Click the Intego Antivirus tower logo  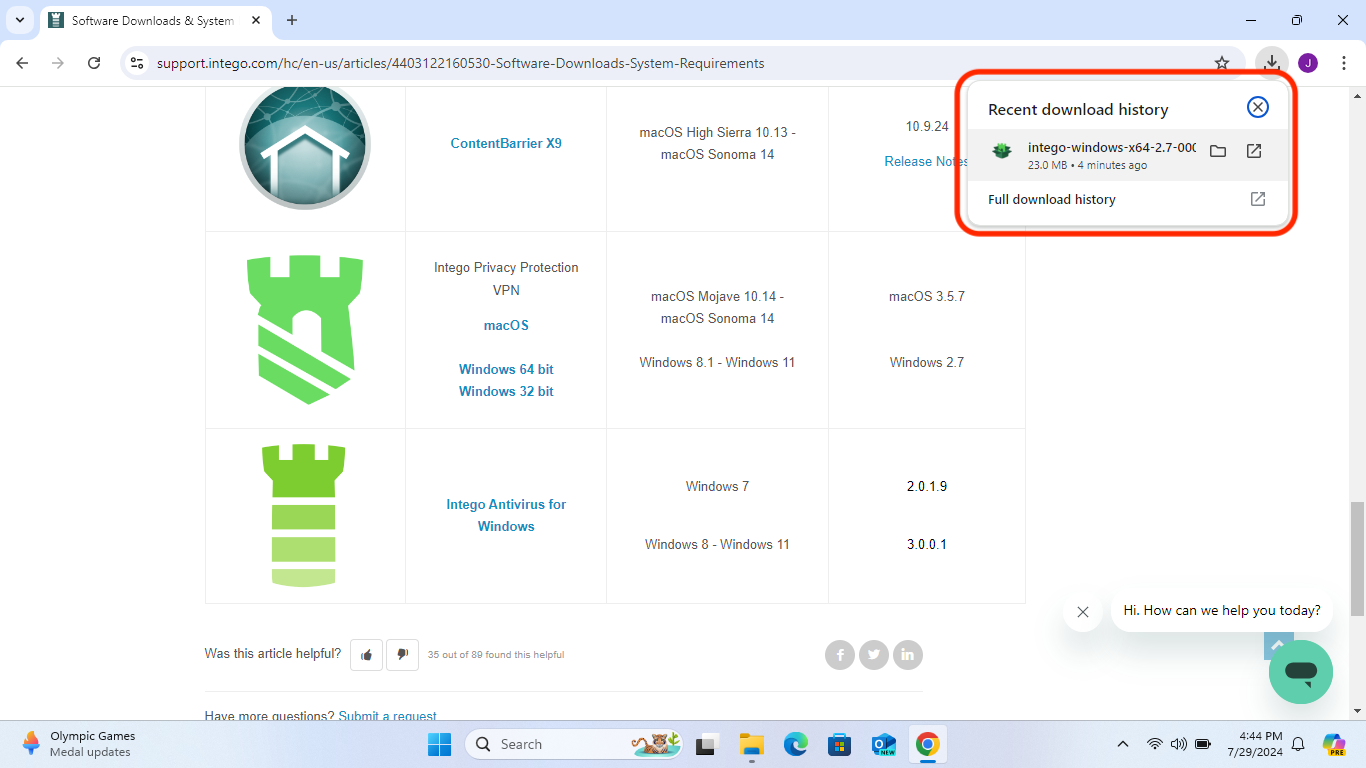(x=304, y=516)
